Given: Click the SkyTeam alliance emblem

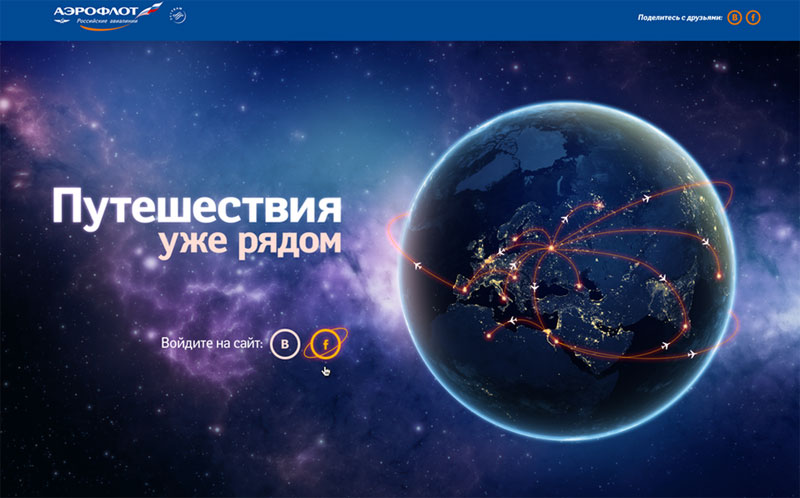Looking at the screenshot, I should (178, 17).
